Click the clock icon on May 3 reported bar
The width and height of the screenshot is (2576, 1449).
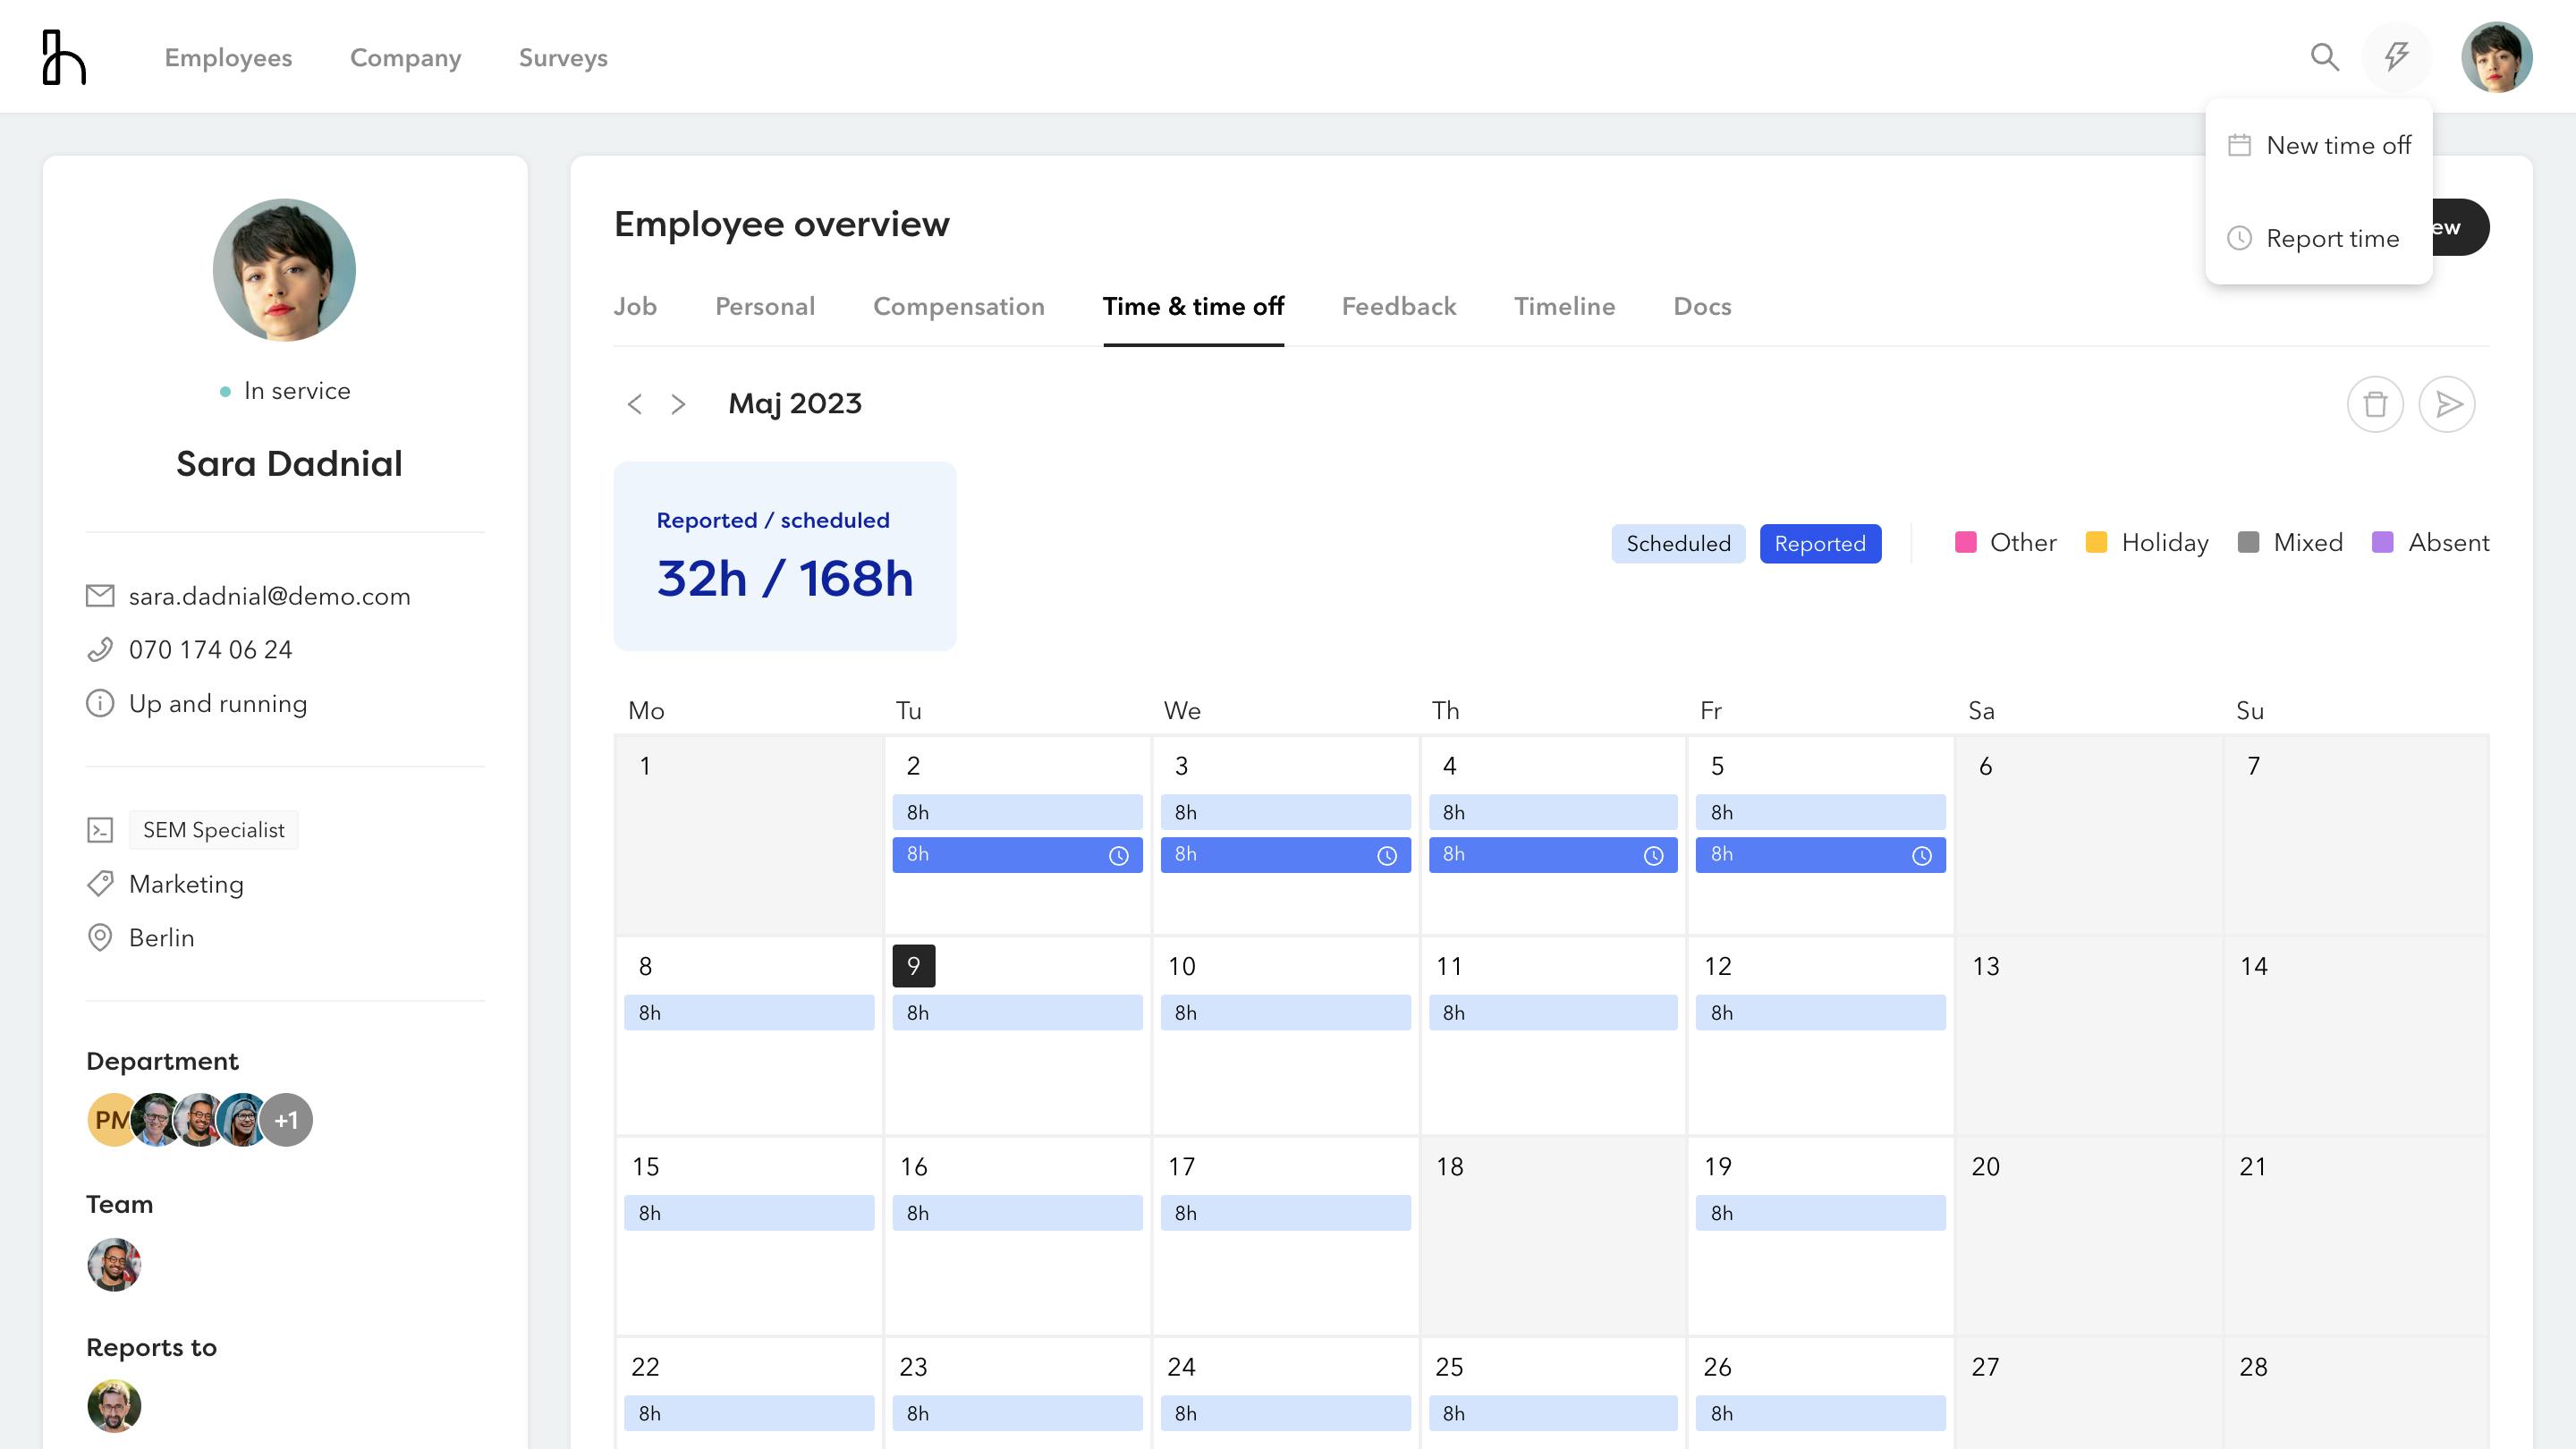tap(1386, 856)
